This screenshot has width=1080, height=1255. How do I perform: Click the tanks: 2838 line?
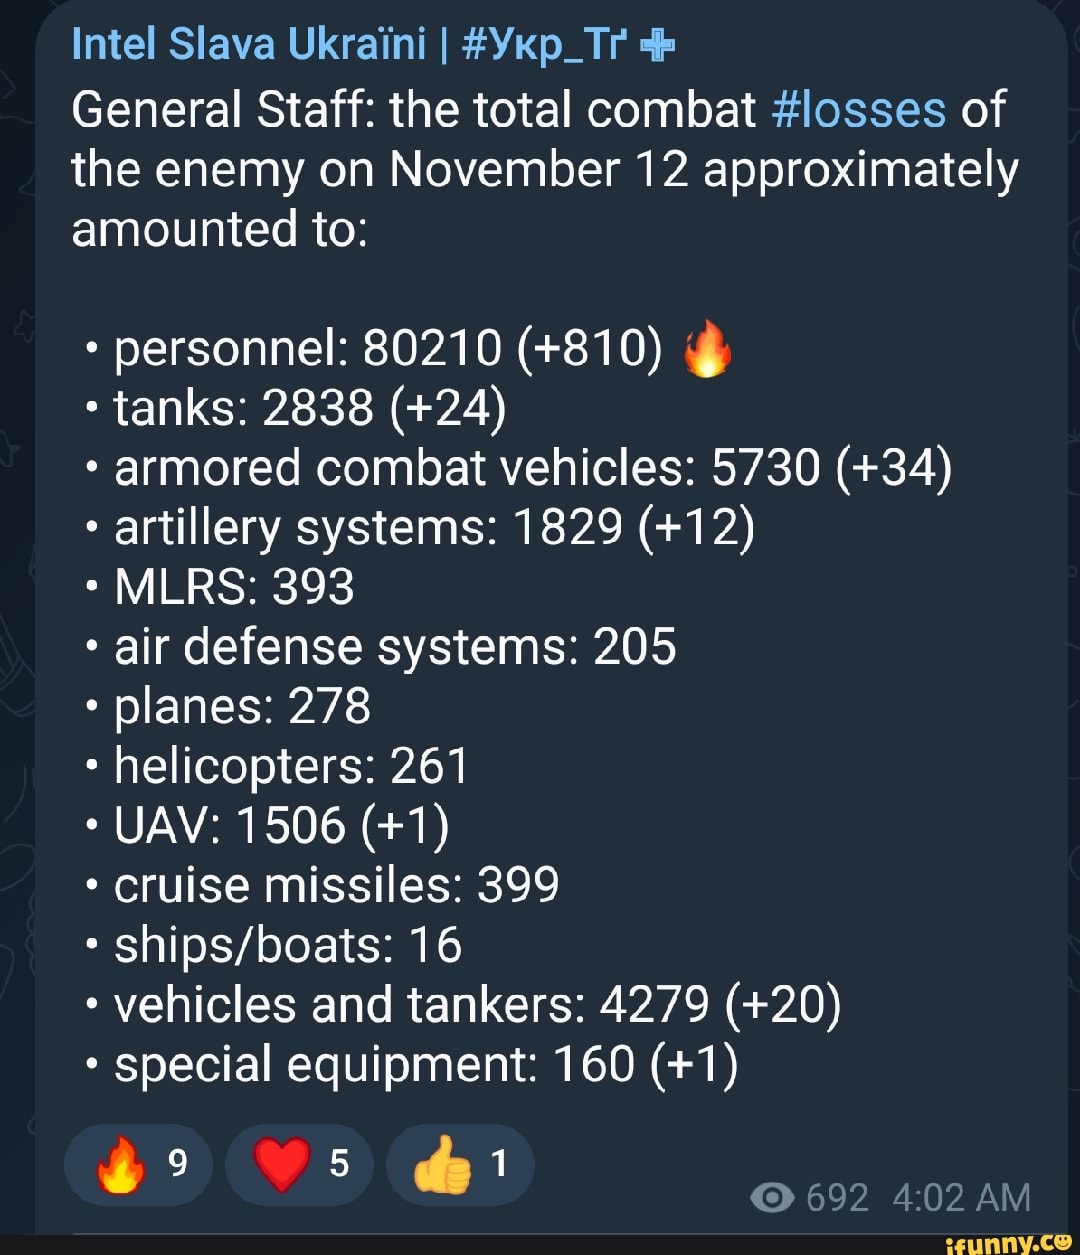[310, 408]
